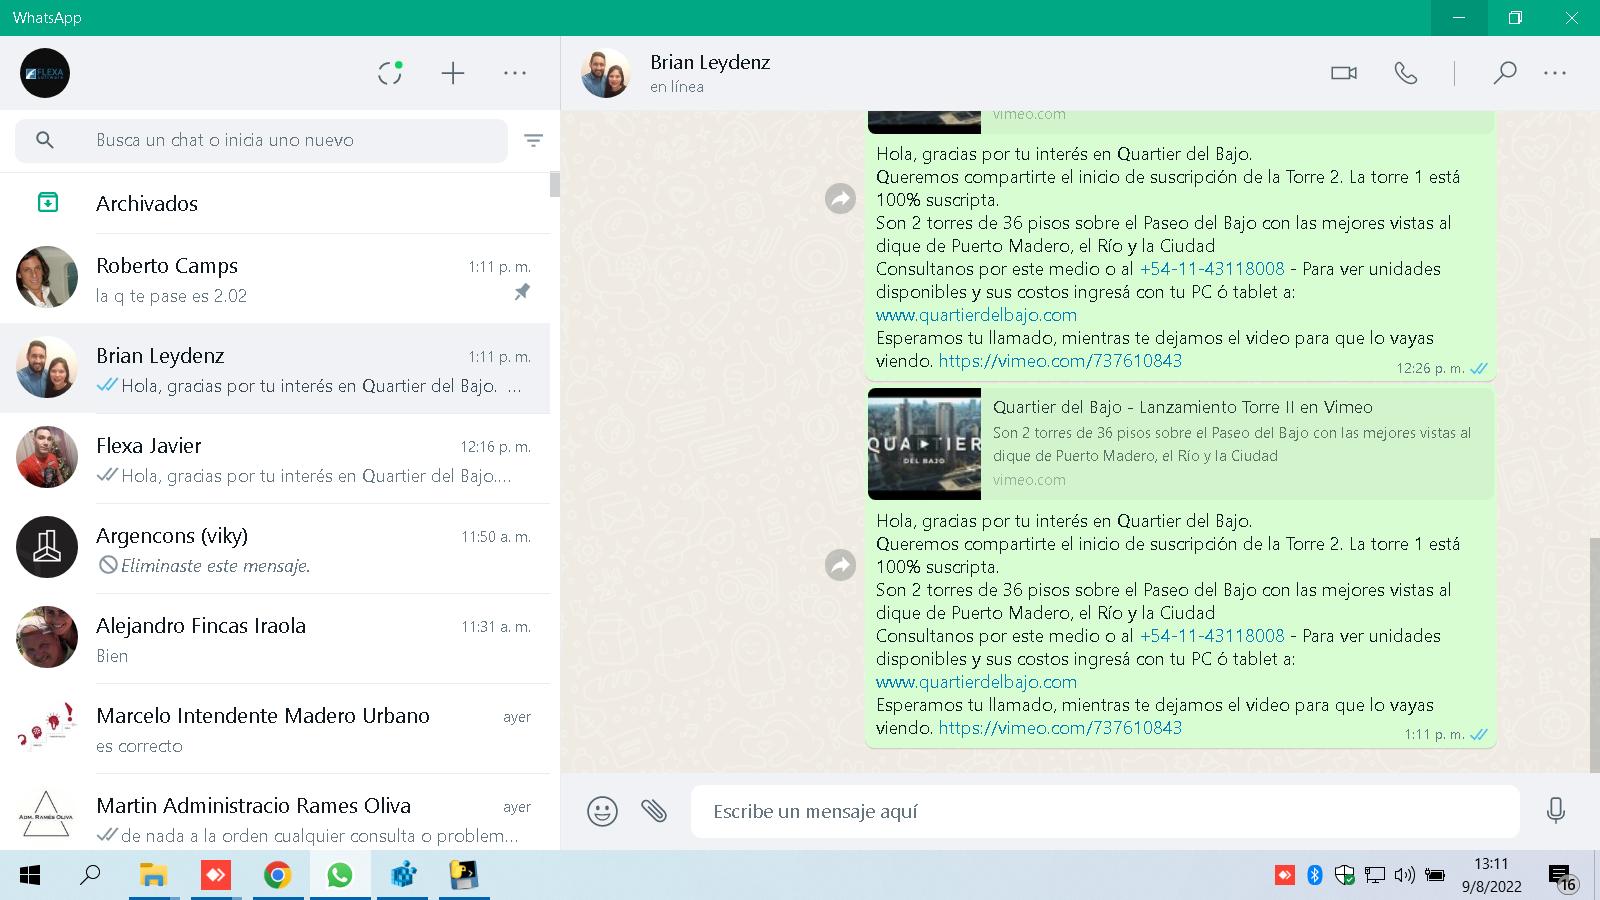Open the Archivados chats
Image resolution: width=1600 pixels, height=900 pixels.
(x=275, y=203)
